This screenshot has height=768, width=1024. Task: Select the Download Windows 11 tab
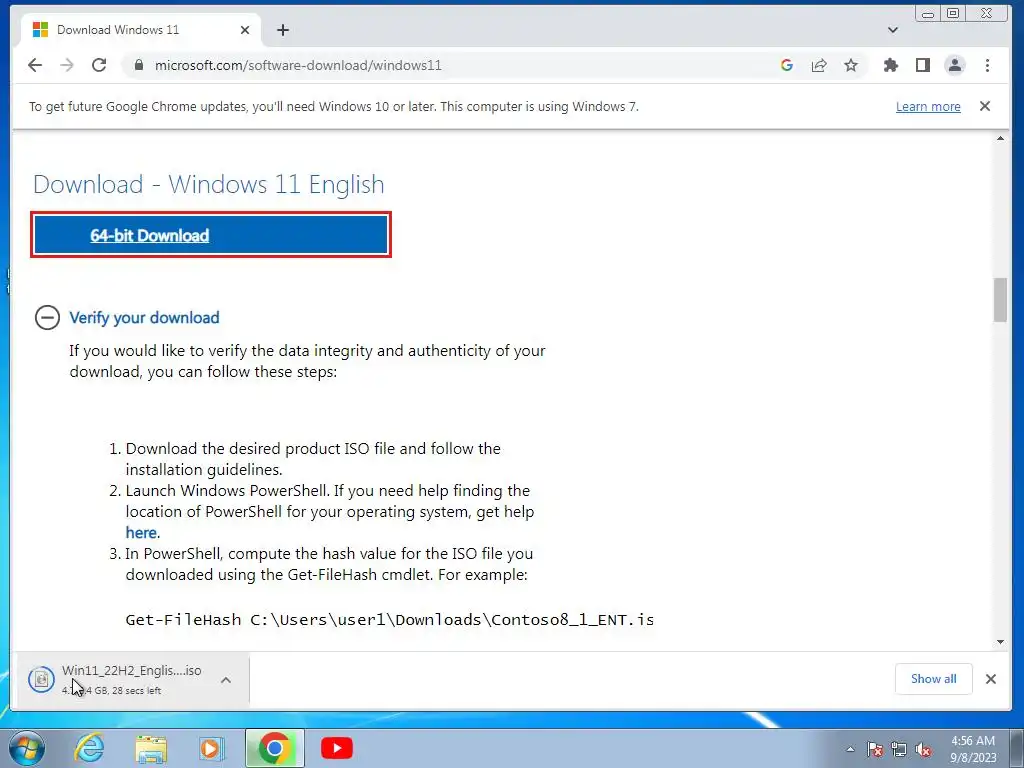tap(140, 30)
